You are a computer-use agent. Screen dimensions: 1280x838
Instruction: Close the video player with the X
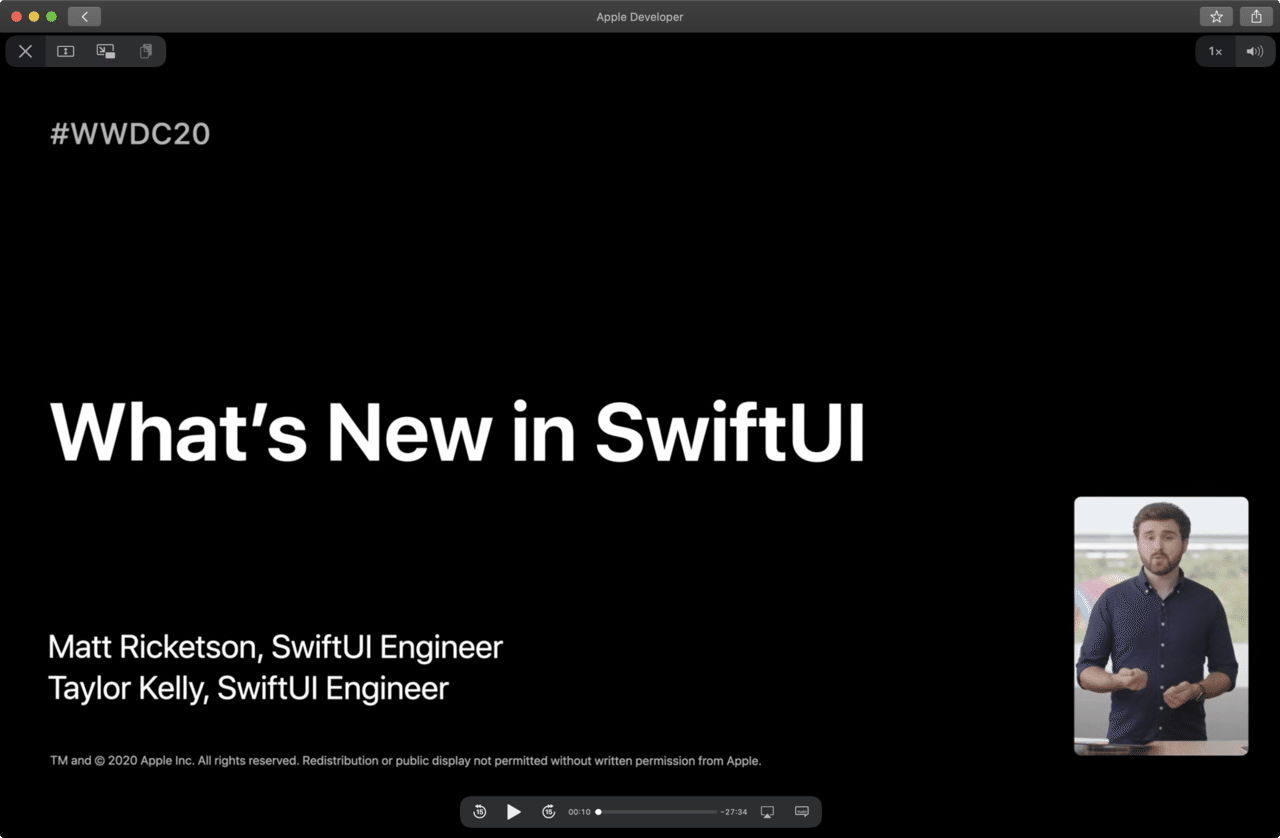[x=26, y=51]
